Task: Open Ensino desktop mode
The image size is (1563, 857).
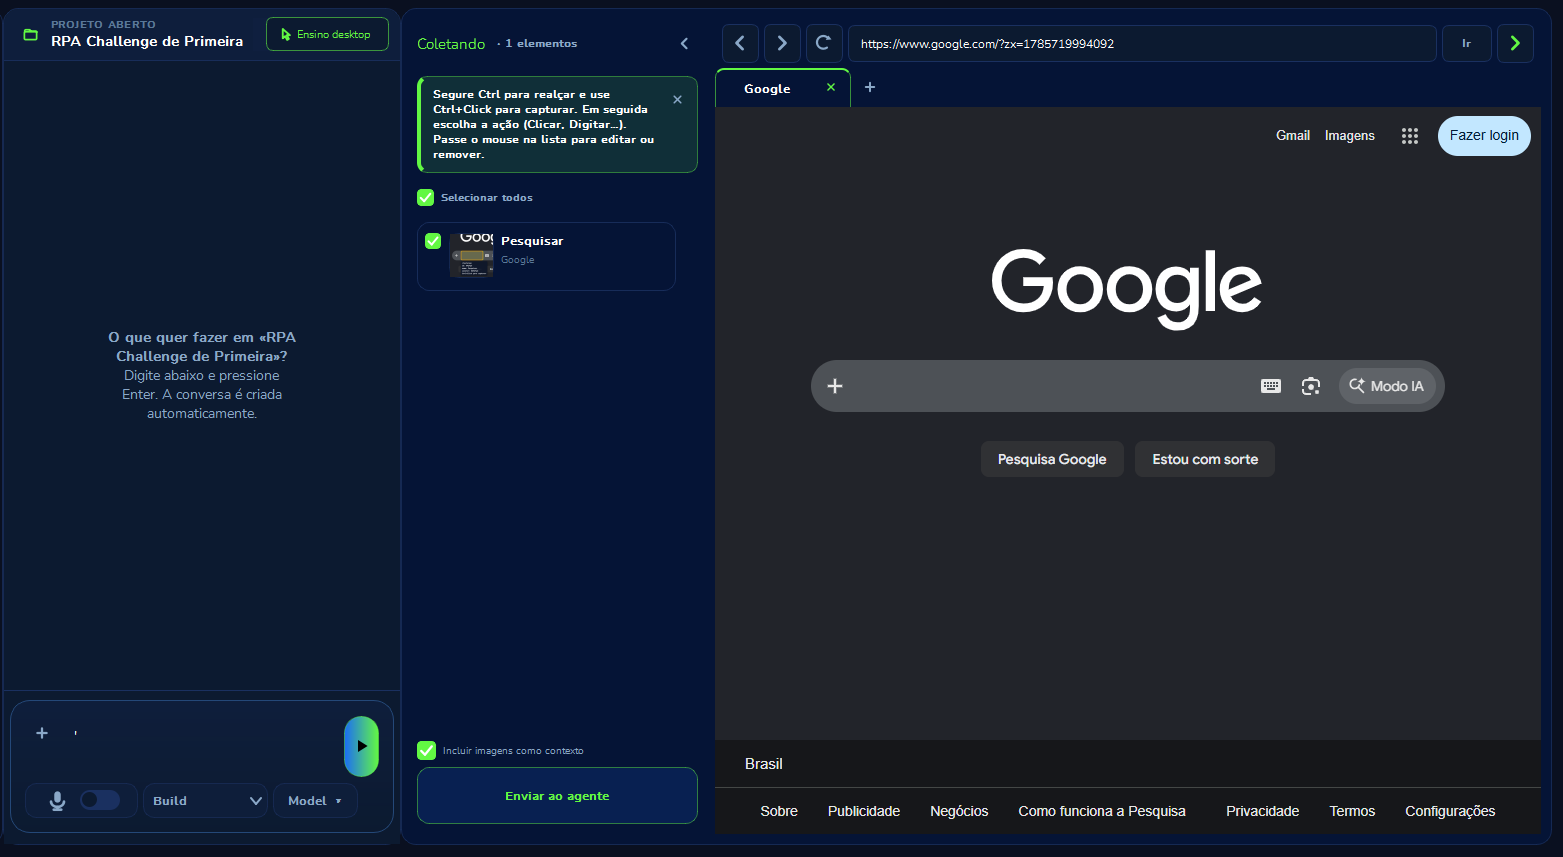Action: click(327, 34)
